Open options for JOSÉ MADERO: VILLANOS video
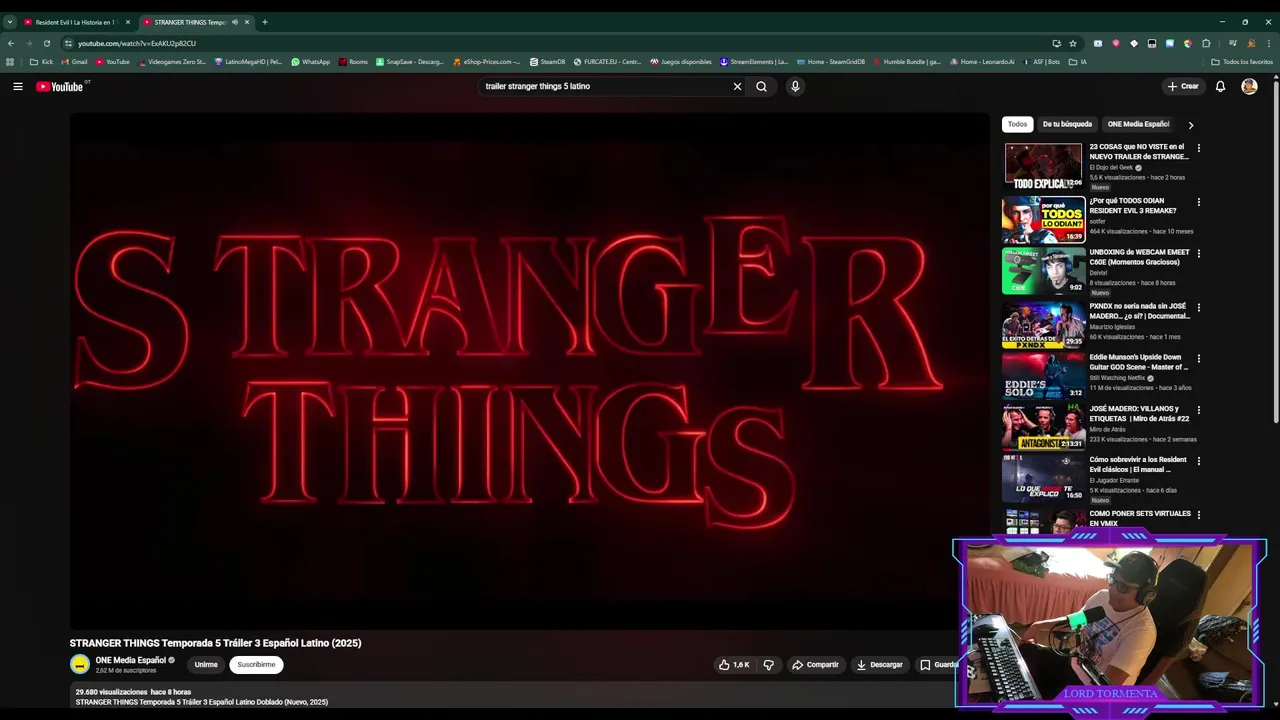 pyautogui.click(x=1198, y=410)
